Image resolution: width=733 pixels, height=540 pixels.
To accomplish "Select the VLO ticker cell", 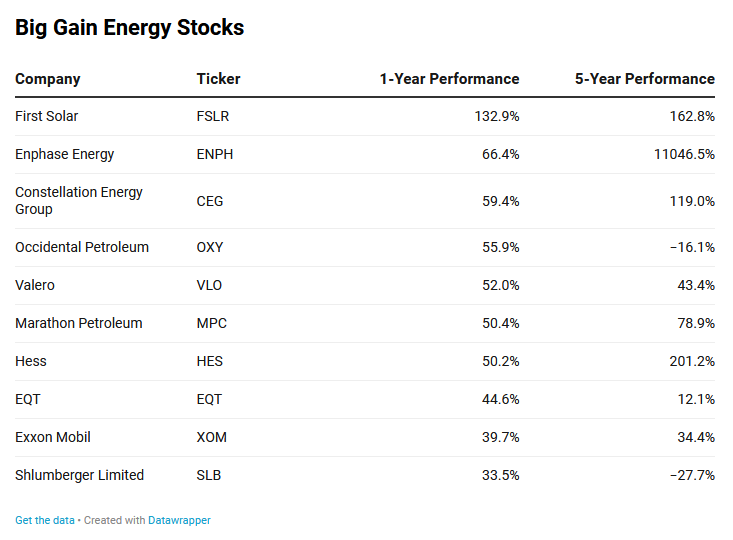I will coord(209,285).
